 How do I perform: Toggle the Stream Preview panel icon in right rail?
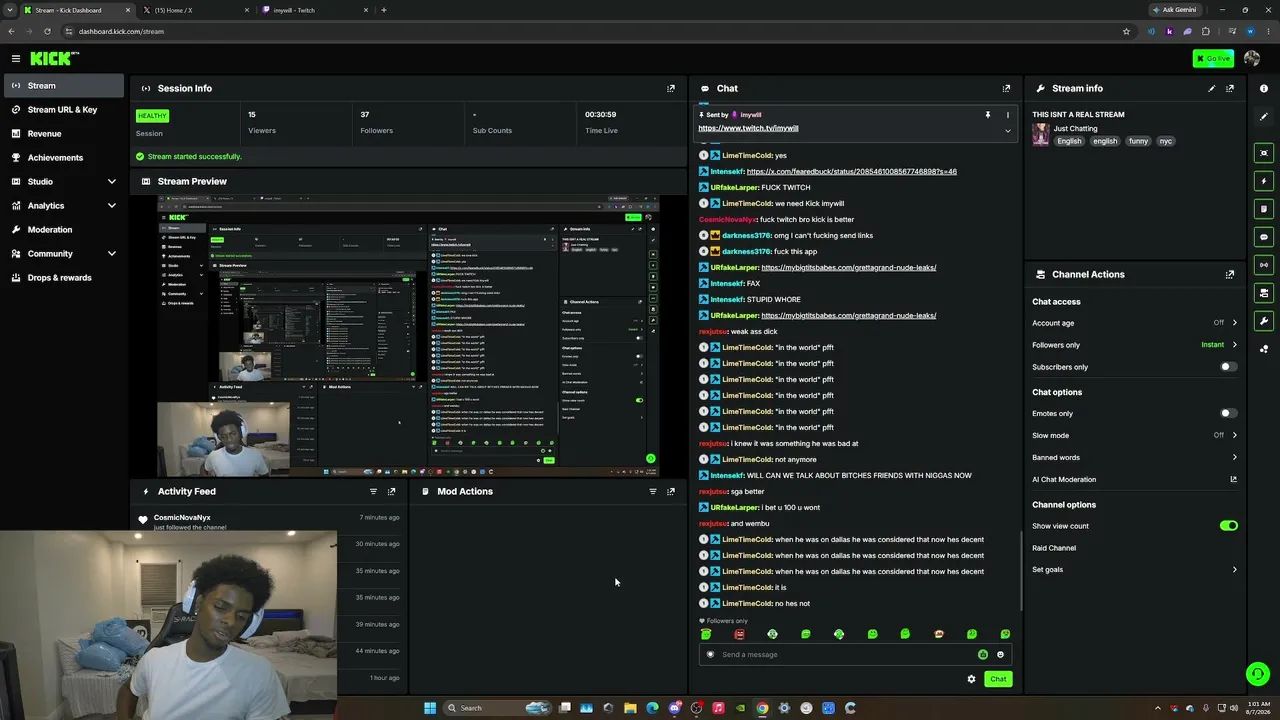click(1264, 153)
